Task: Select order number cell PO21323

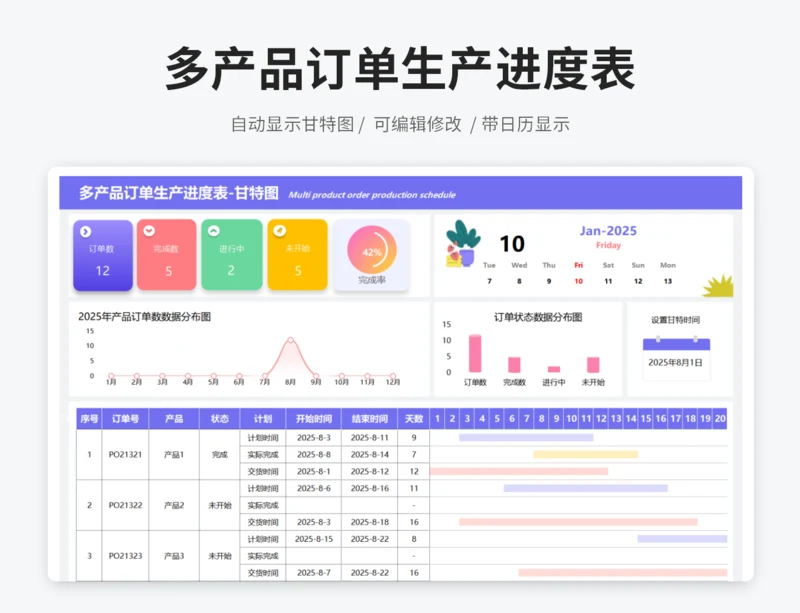Action: point(126,555)
